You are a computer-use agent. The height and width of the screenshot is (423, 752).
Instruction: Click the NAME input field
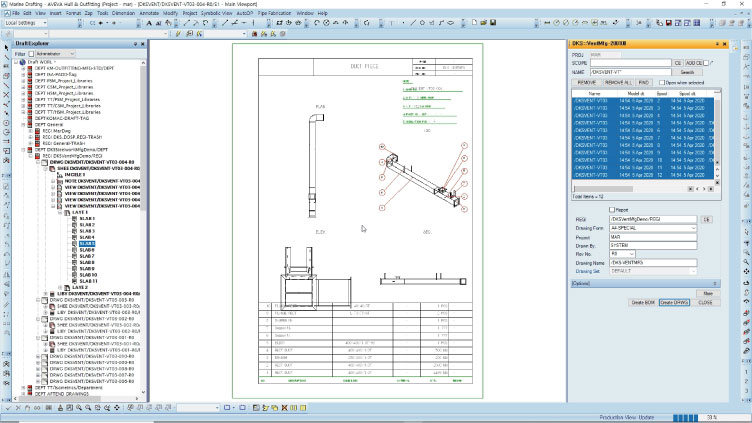(x=631, y=72)
